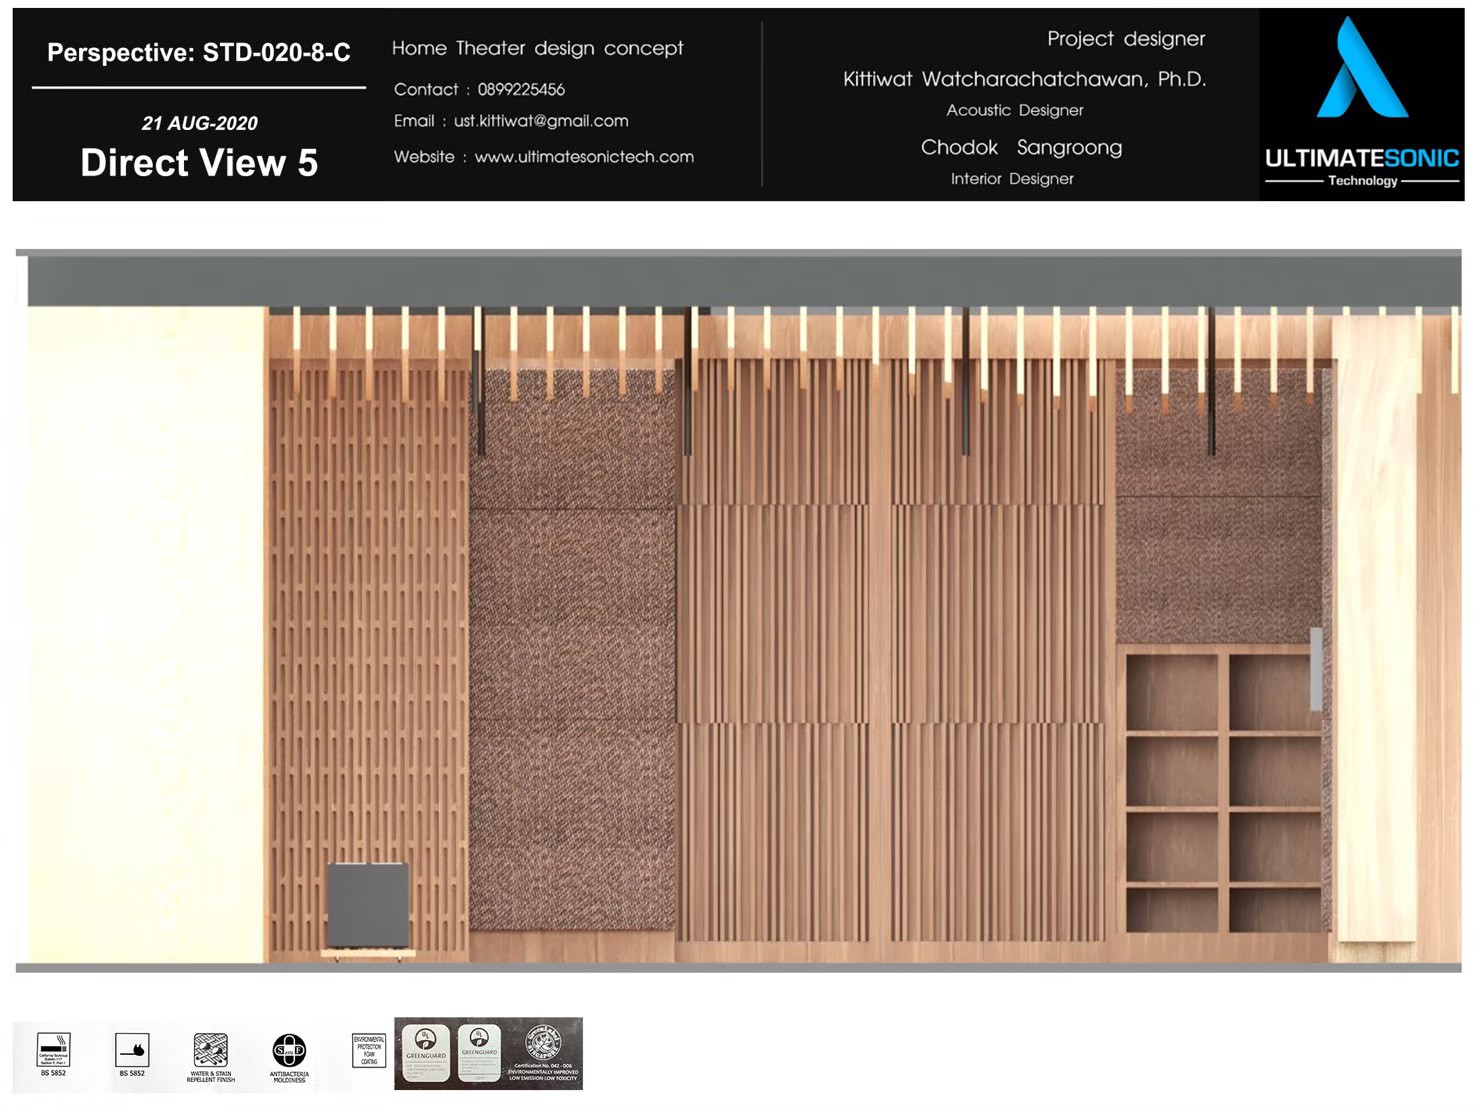Click the Perspective STD-020-8-C heading
Screen dimensions: 1479x1109
[199, 53]
